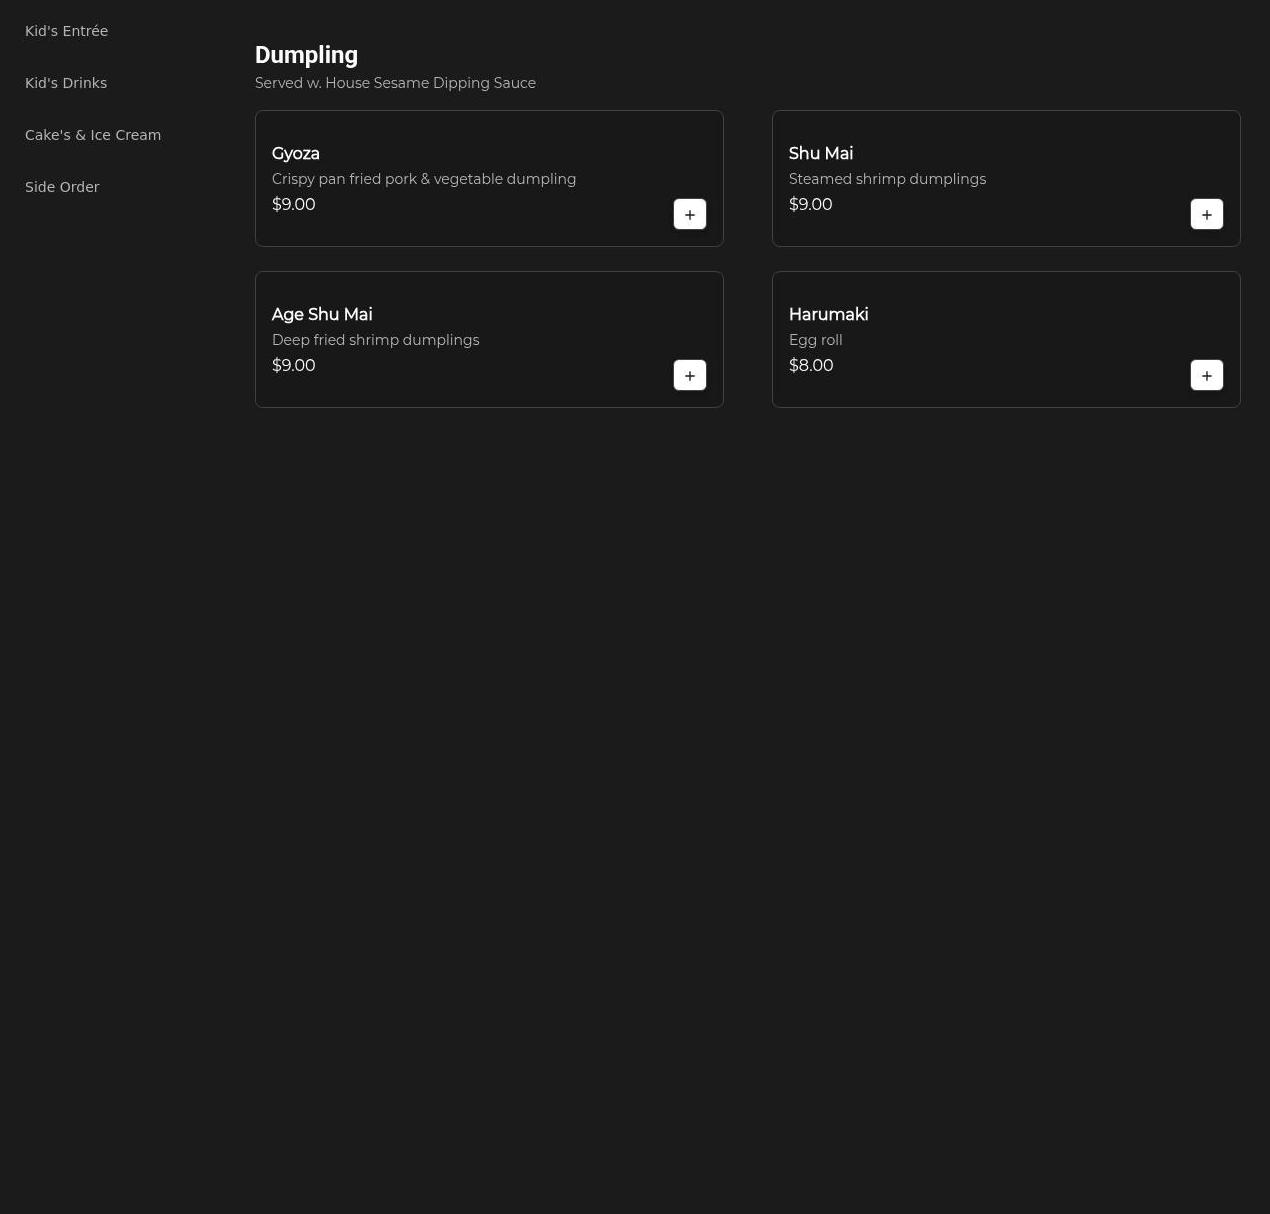Open Harumaki item details by name
Viewport: 1270px width, 1214px height.
(828, 314)
